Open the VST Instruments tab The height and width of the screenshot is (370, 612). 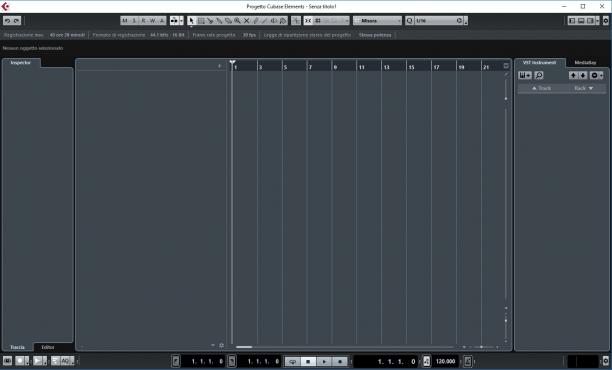coord(539,62)
